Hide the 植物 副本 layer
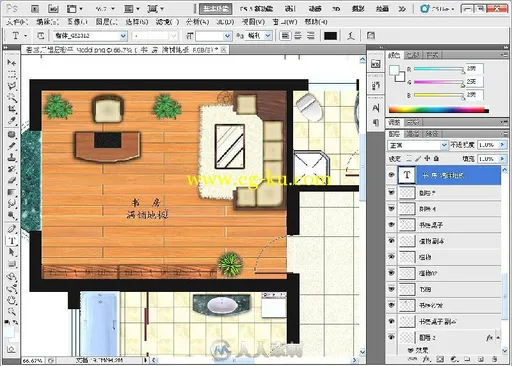The width and height of the screenshot is (512, 366). click(392, 241)
